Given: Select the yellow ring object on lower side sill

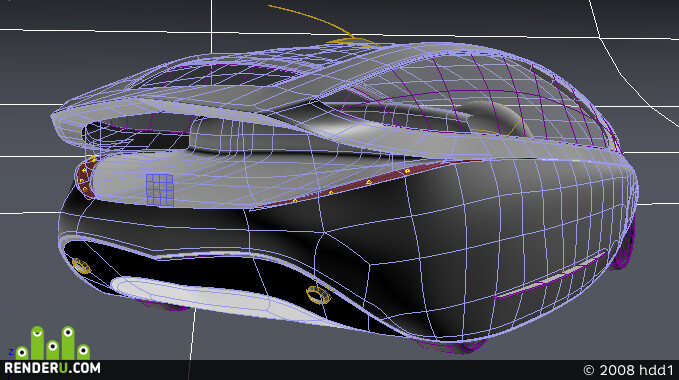Looking at the screenshot, I should 318,295.
